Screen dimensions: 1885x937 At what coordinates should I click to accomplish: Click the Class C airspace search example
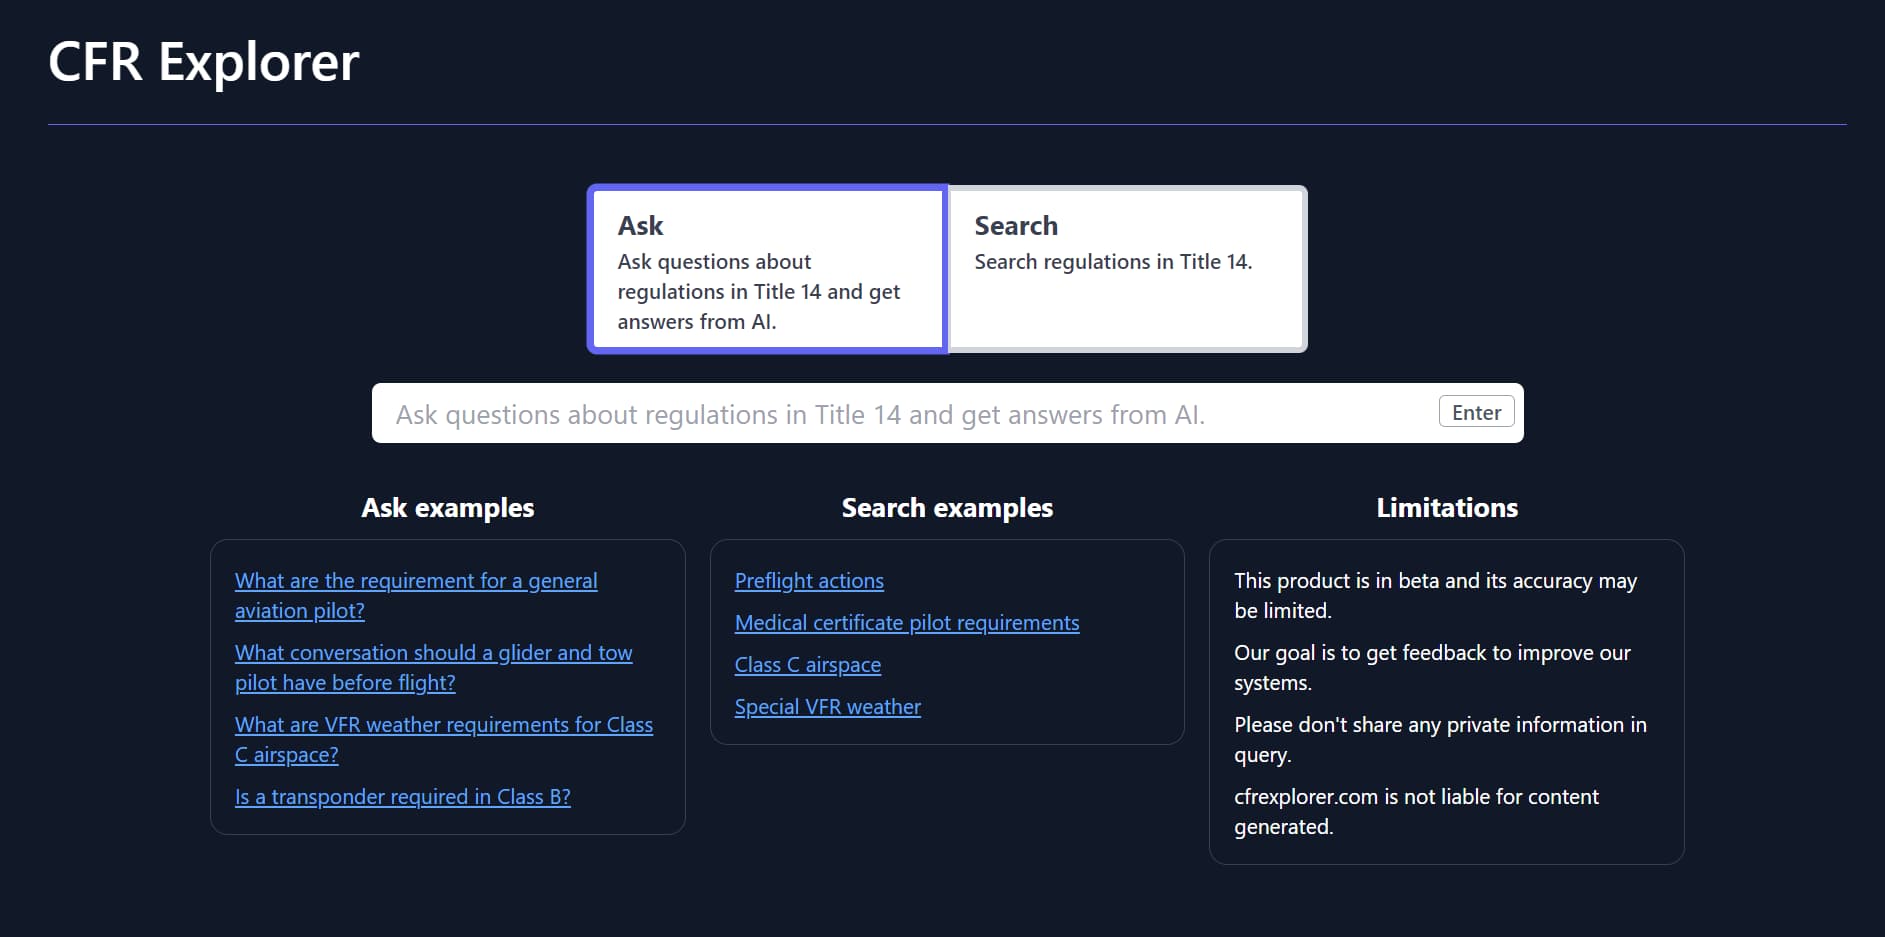pyautogui.click(x=807, y=665)
